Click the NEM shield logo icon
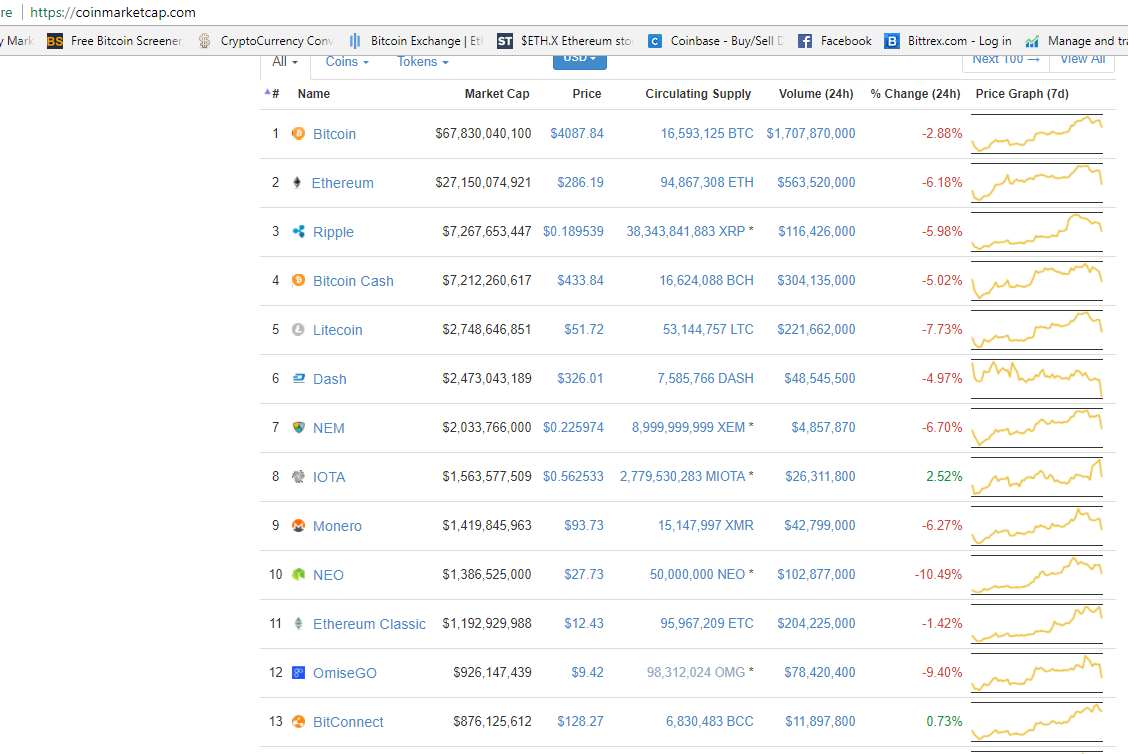This screenshot has width=1128, height=754. point(298,427)
